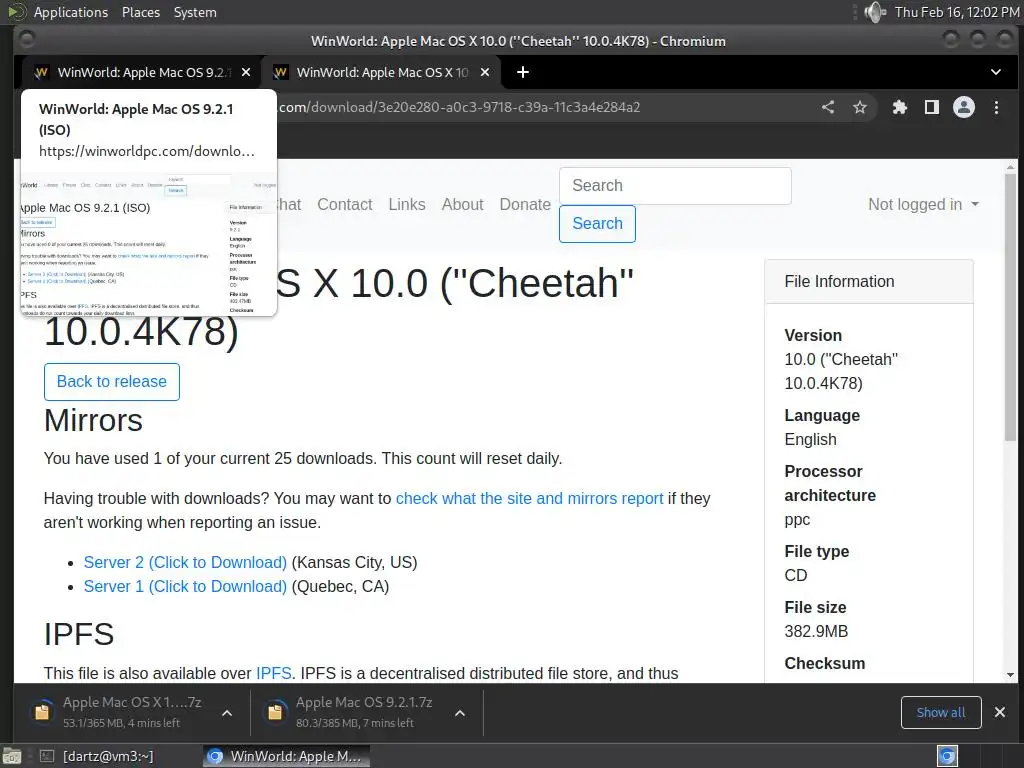The height and width of the screenshot is (768, 1024).
Task: Open the About navigation link
Action: [462, 204]
